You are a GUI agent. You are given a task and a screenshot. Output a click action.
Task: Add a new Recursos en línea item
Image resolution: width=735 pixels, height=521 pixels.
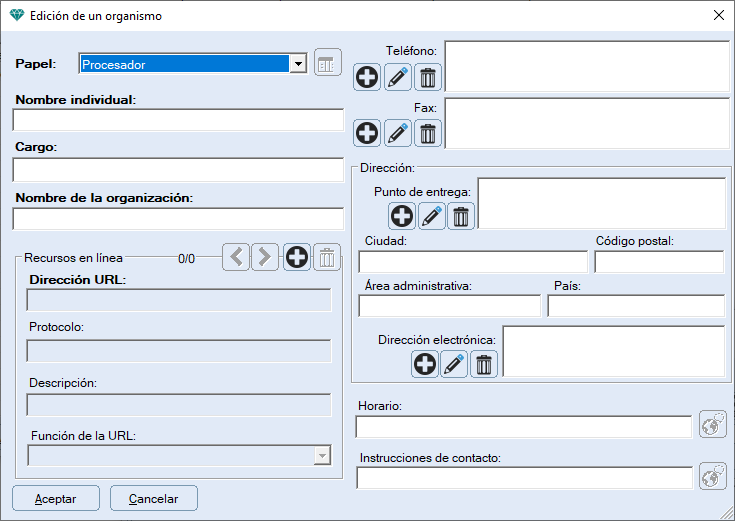tap(297, 257)
